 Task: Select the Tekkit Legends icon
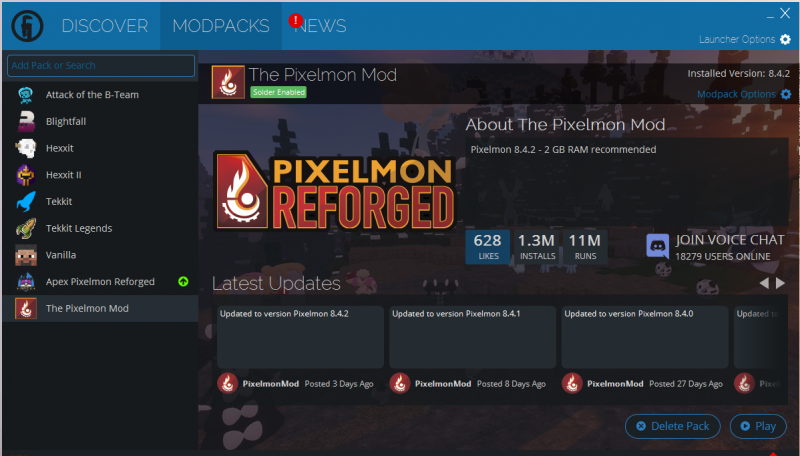click(x=26, y=229)
